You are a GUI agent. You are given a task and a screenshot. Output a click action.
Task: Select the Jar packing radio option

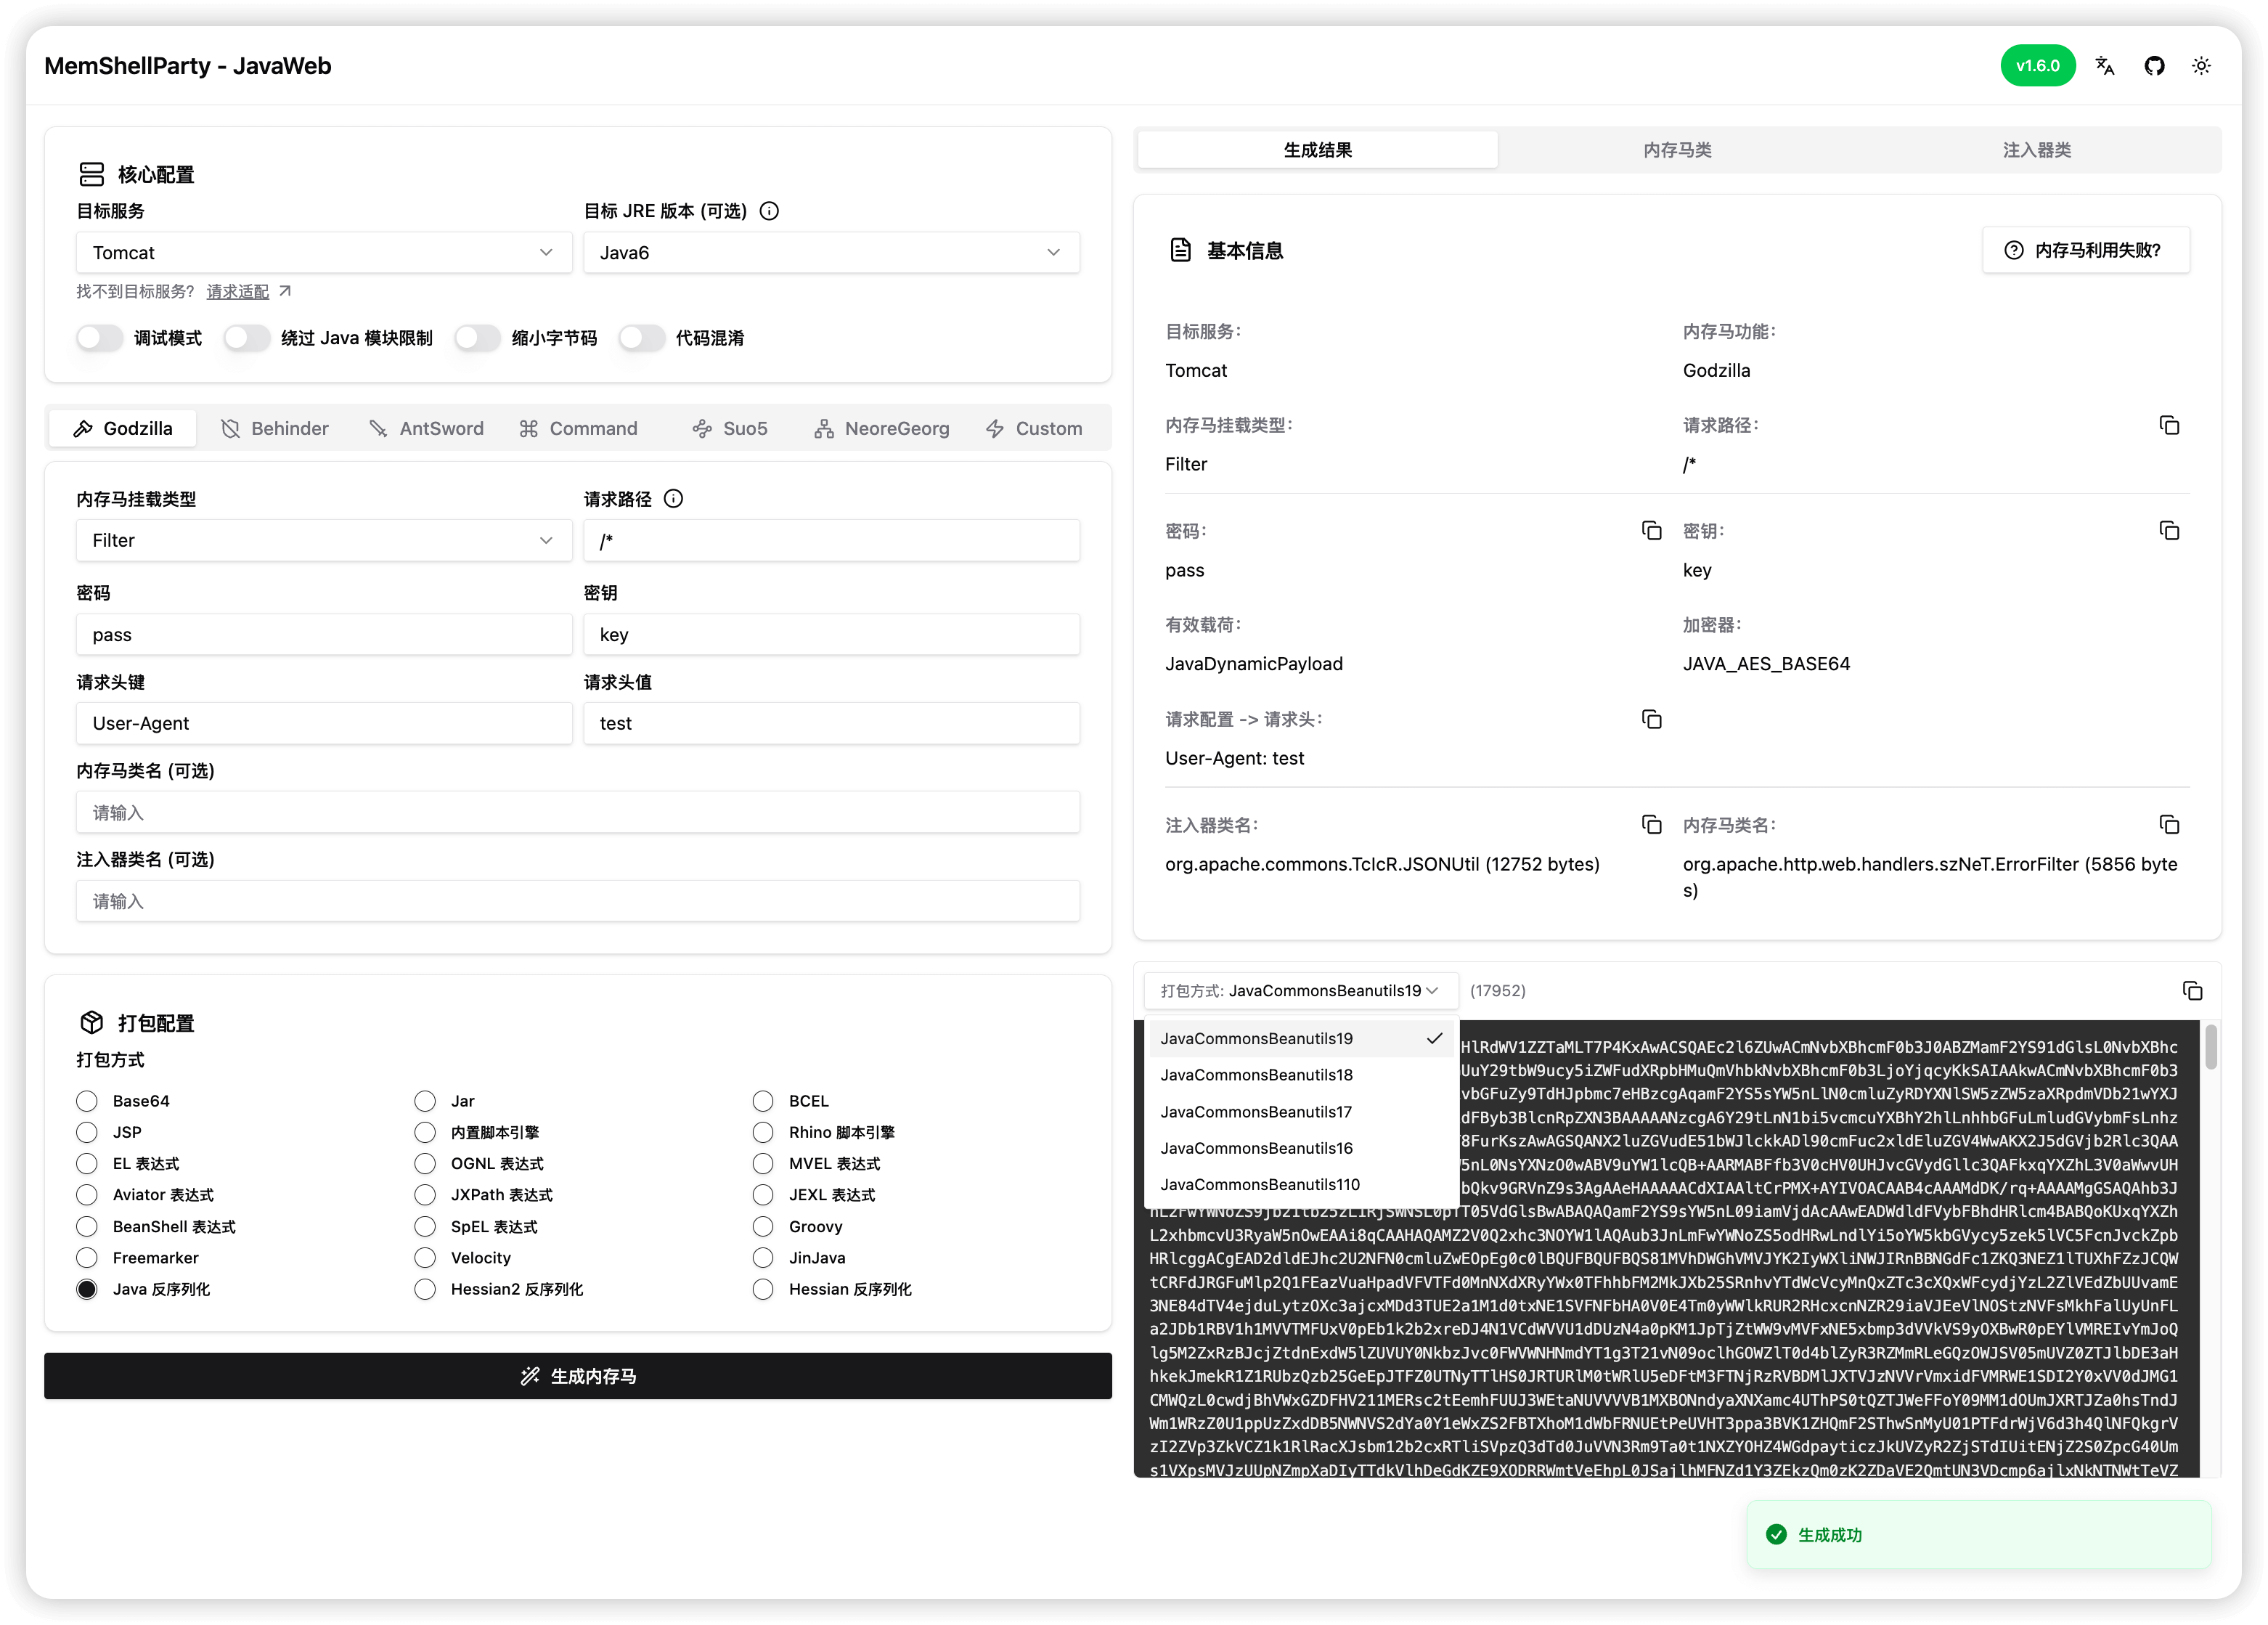(x=425, y=1101)
